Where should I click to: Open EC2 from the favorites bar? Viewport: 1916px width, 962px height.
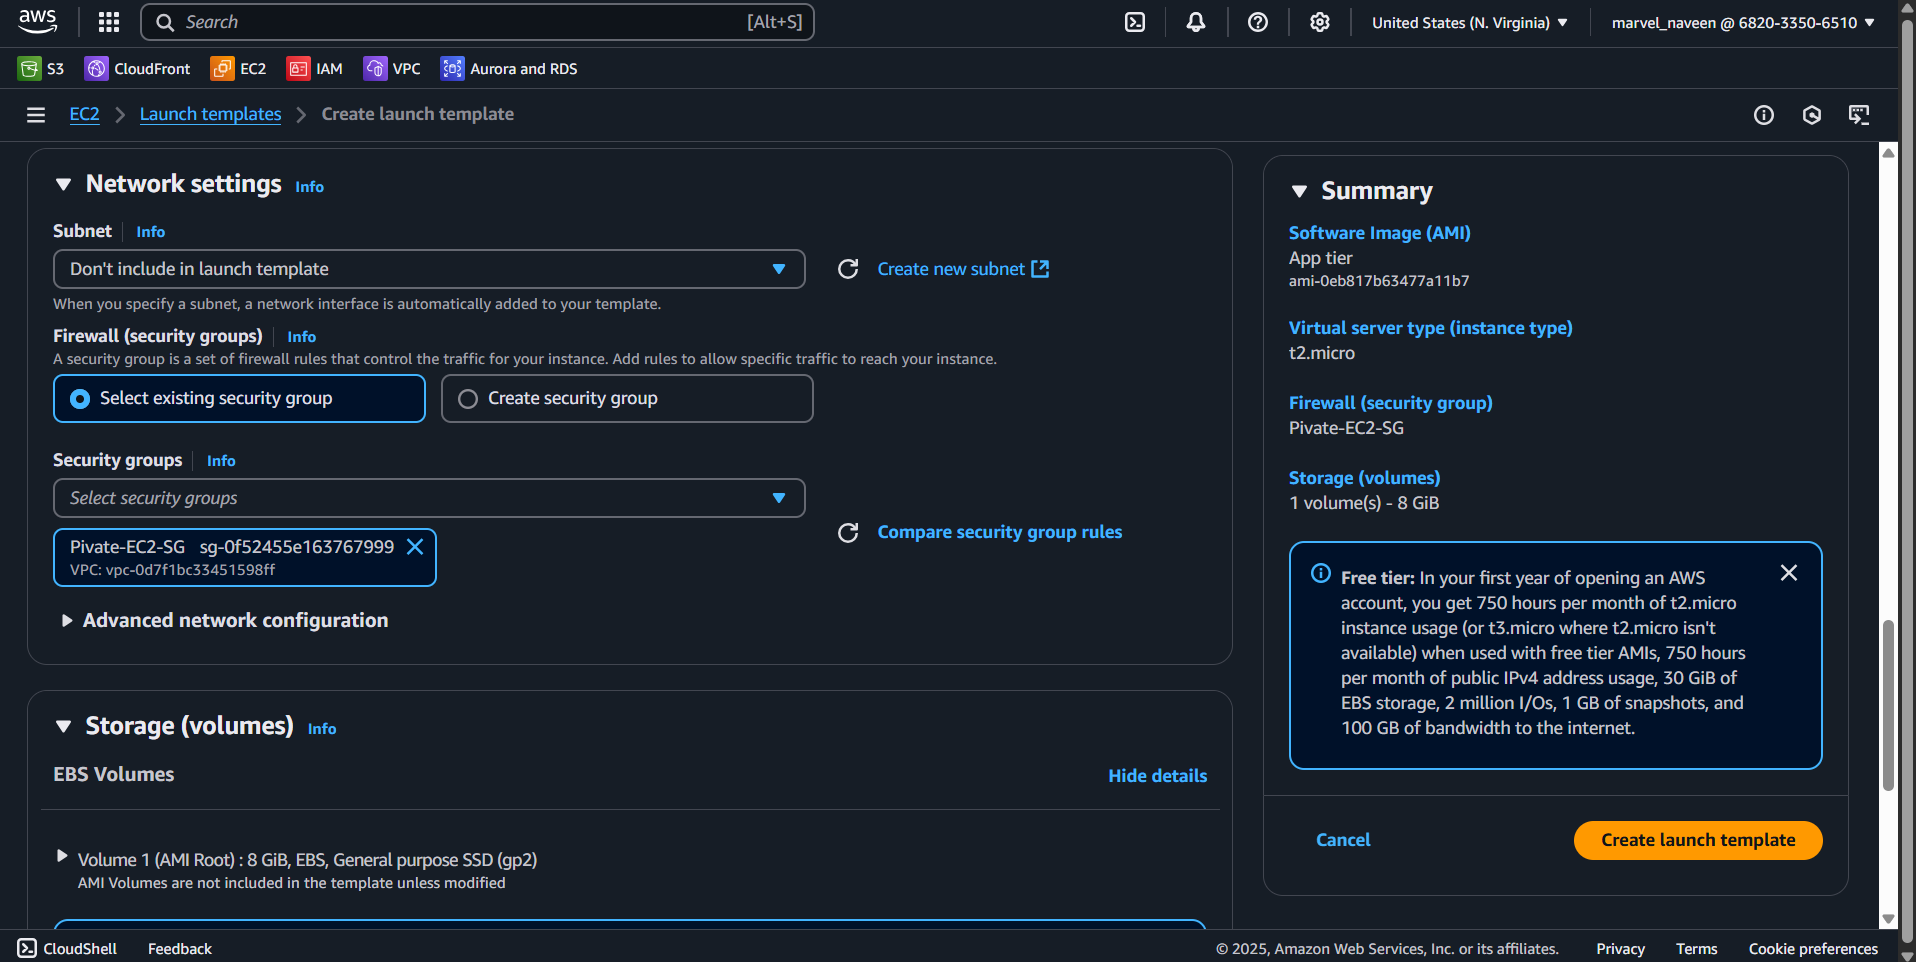point(239,68)
